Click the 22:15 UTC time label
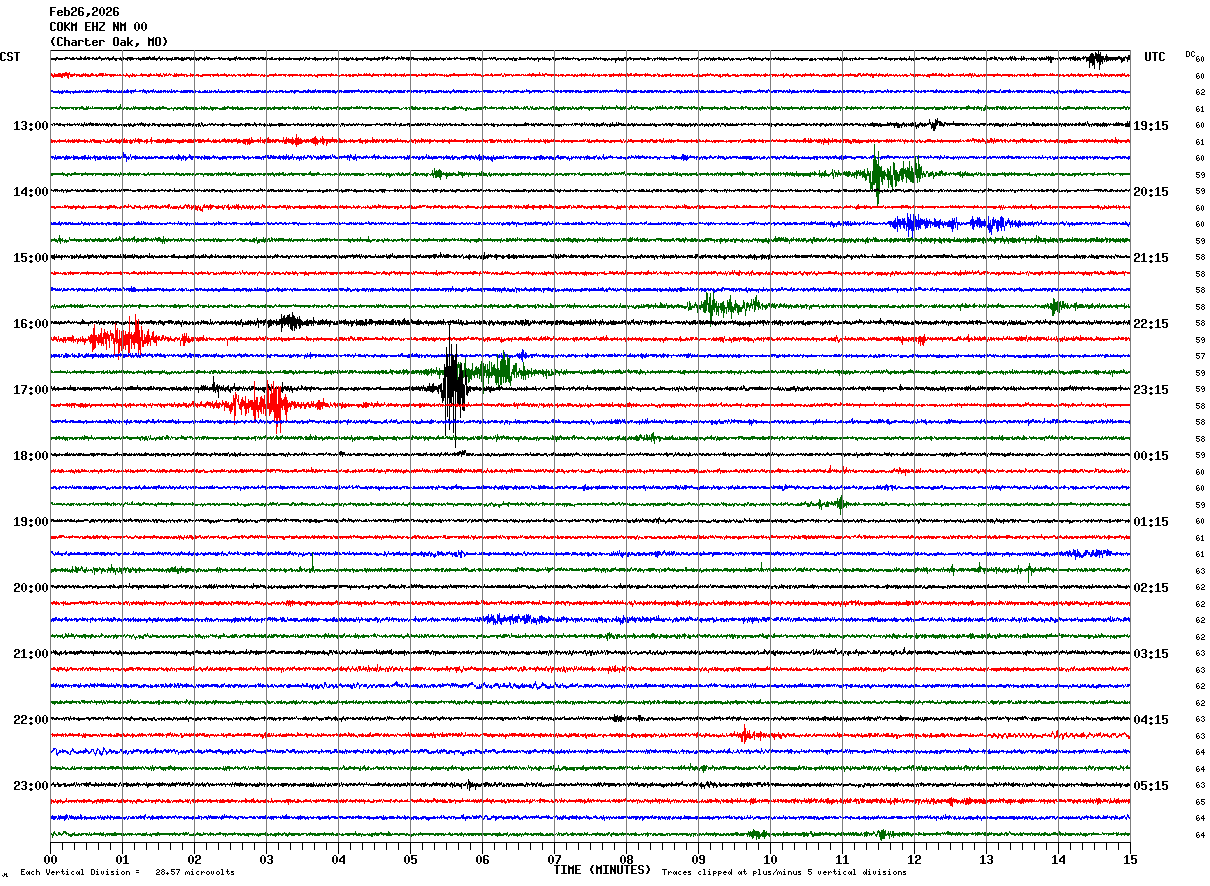The width and height of the screenshot is (1210, 886). pyautogui.click(x=1151, y=324)
